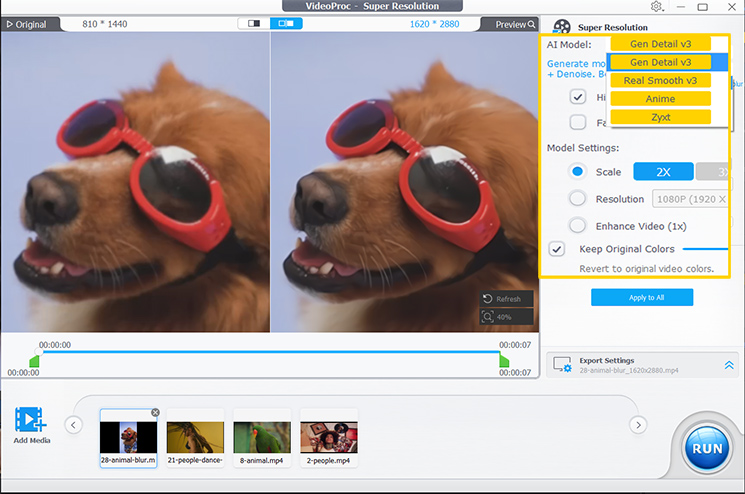The width and height of the screenshot is (745, 494).
Task: Open the Preview magnifier button
Action: tap(514, 24)
